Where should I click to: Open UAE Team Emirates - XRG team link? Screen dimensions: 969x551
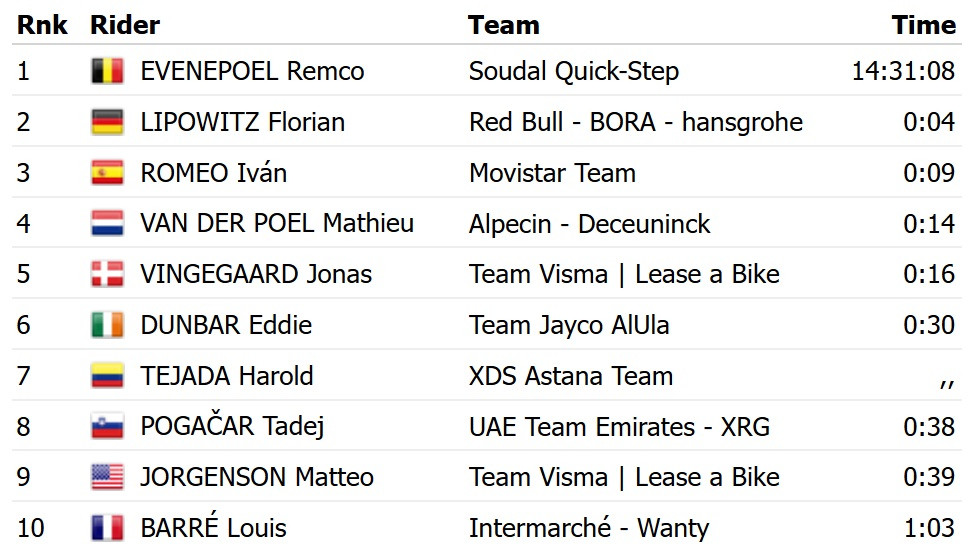coord(619,427)
